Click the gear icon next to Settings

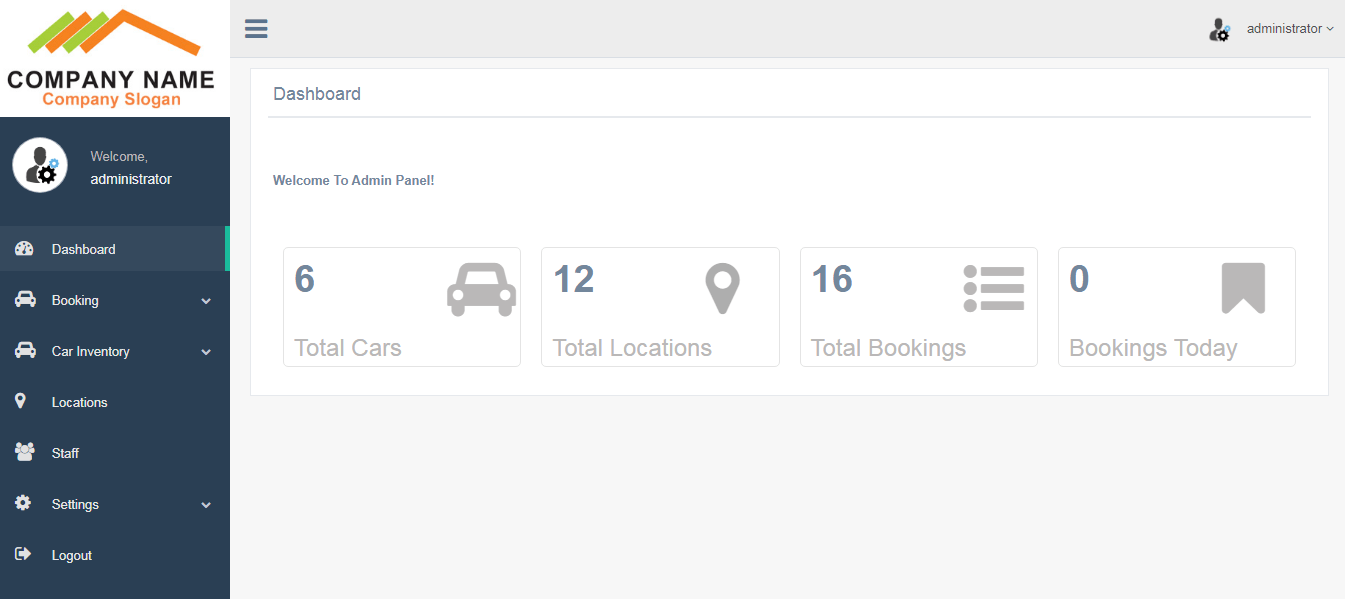[x=24, y=503]
